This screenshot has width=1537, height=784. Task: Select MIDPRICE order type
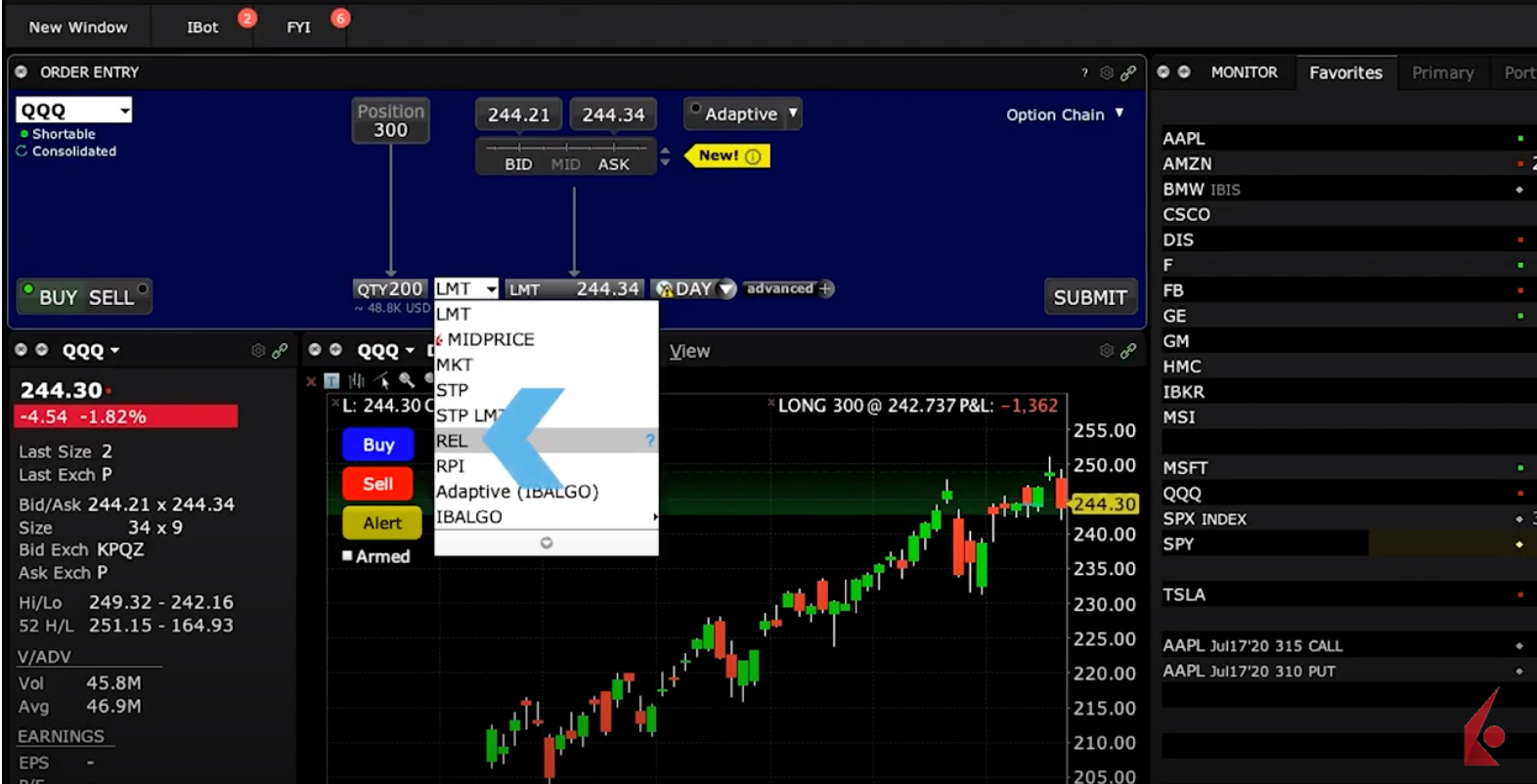[546, 339]
